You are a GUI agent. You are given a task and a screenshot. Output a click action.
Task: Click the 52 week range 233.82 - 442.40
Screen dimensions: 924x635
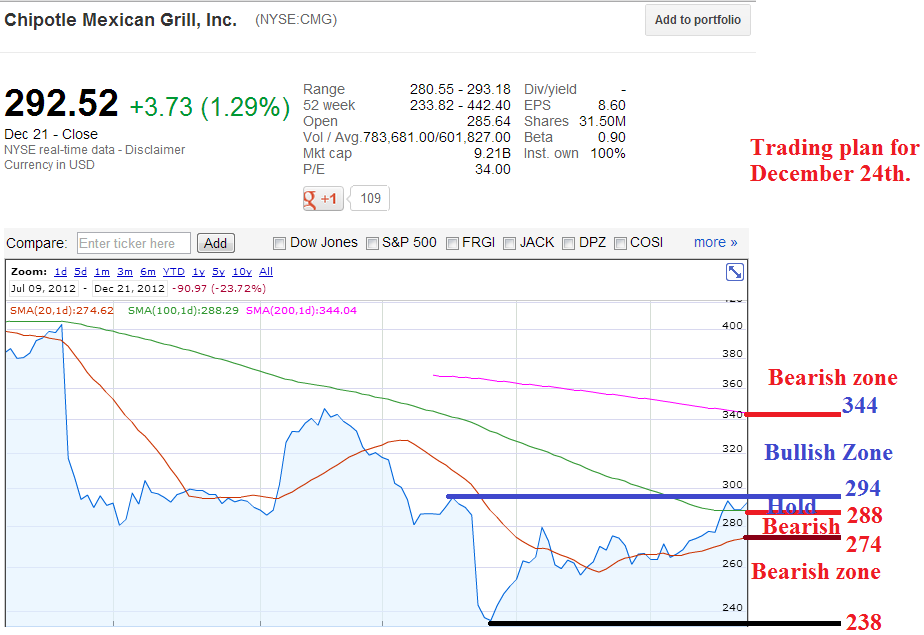(x=460, y=105)
